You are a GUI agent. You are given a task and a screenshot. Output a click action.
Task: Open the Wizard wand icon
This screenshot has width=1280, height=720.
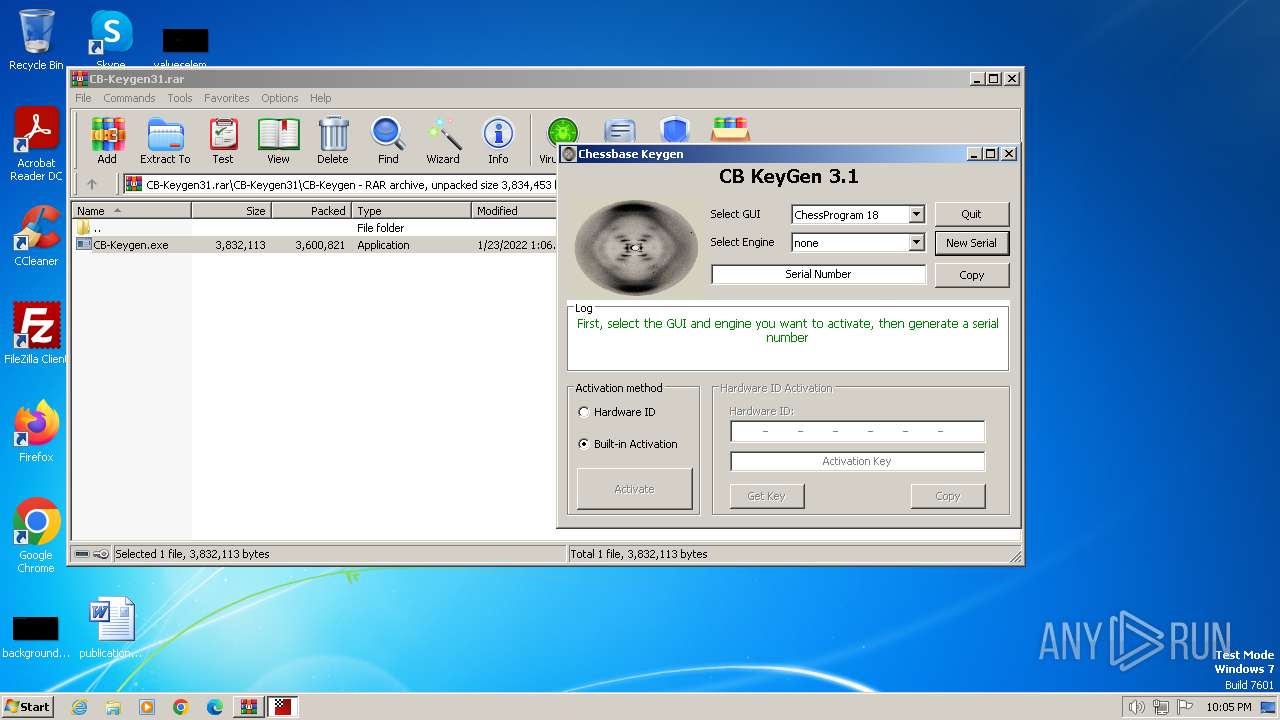point(443,140)
